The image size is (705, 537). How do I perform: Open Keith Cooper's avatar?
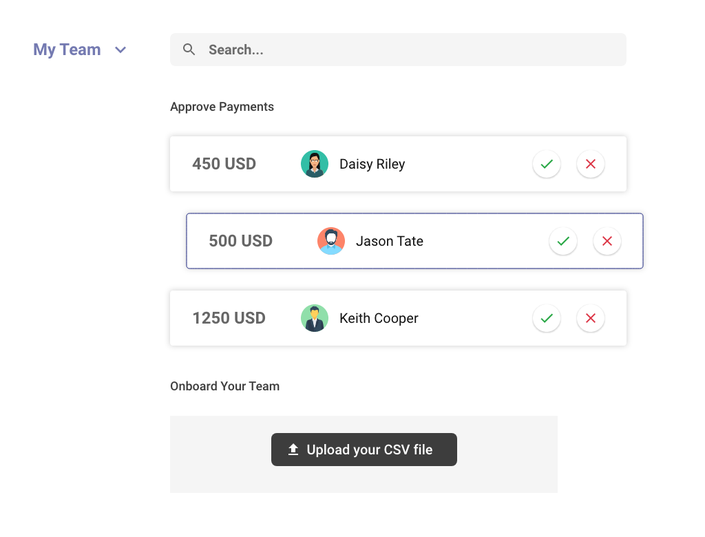(315, 318)
